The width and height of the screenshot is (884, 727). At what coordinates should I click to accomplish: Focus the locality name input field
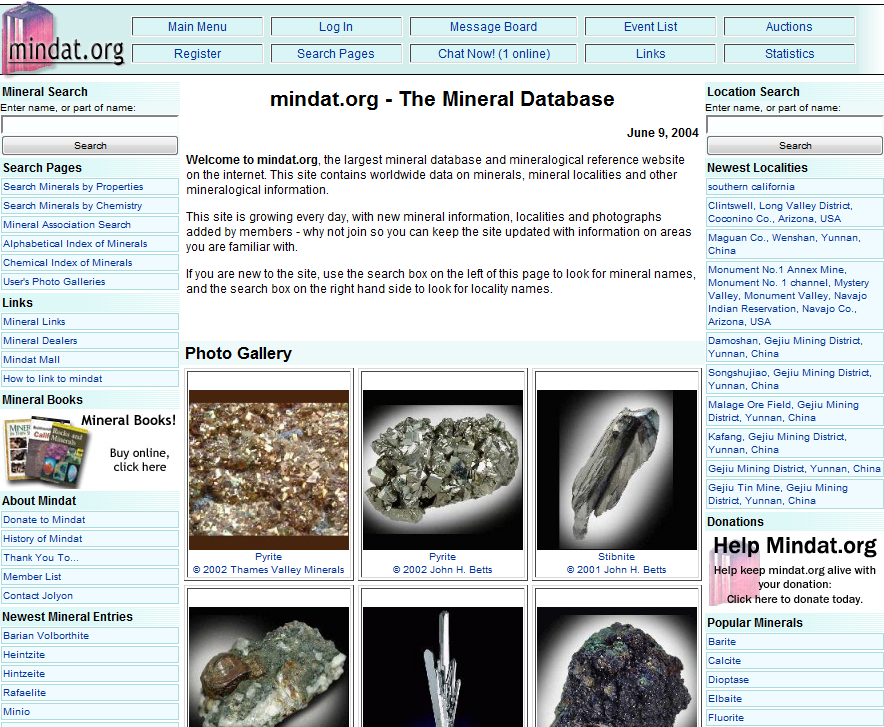click(x=794, y=125)
